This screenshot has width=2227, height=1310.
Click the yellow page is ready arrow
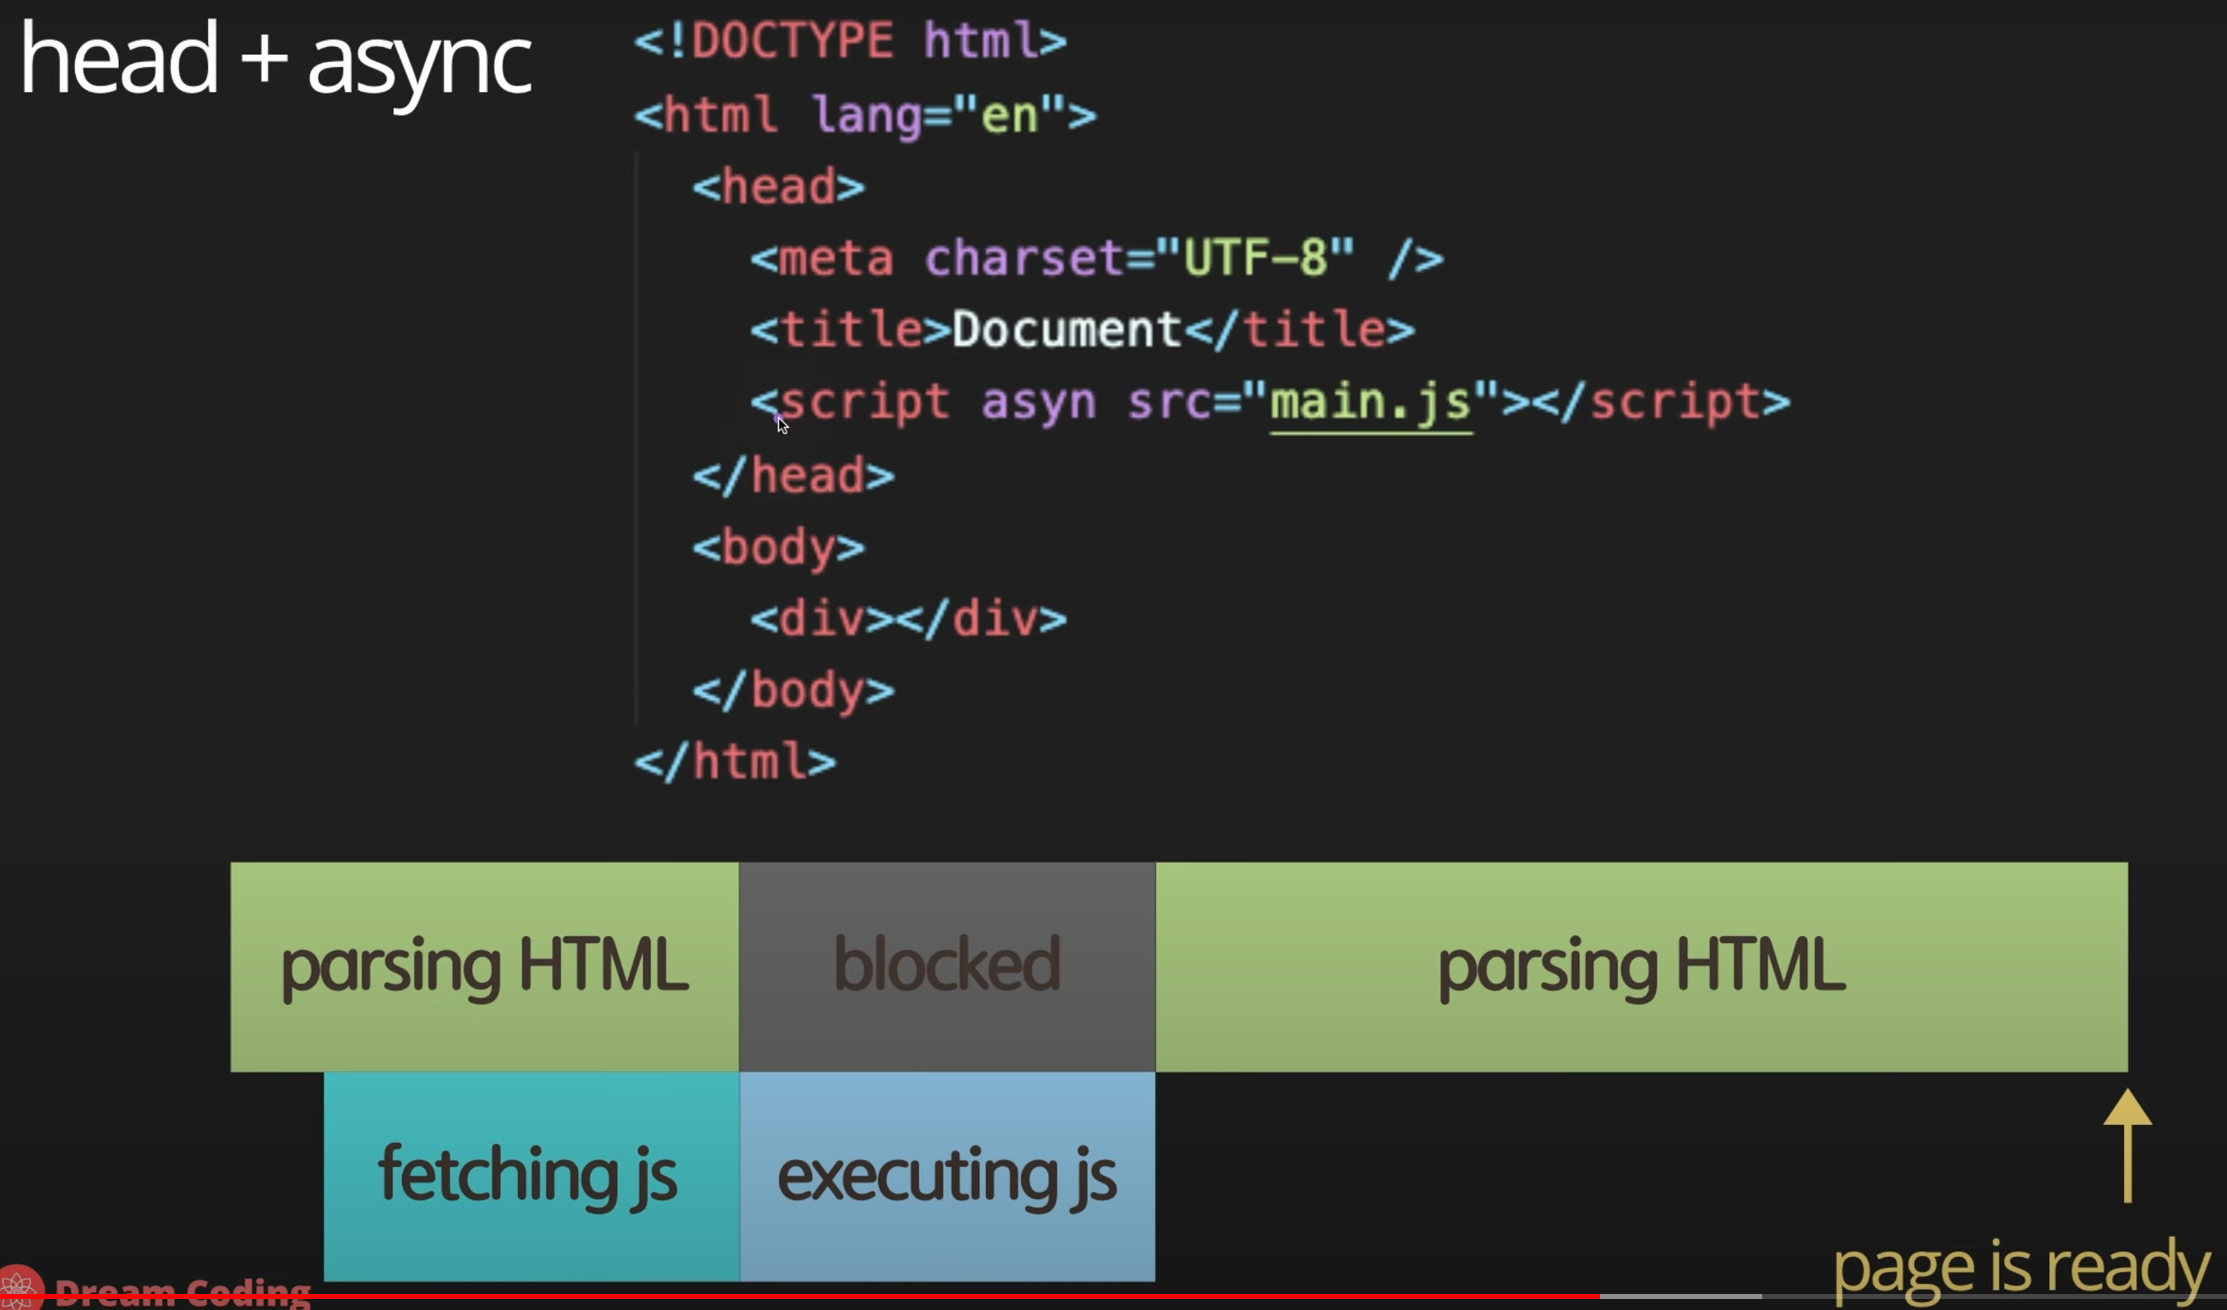(2127, 1145)
